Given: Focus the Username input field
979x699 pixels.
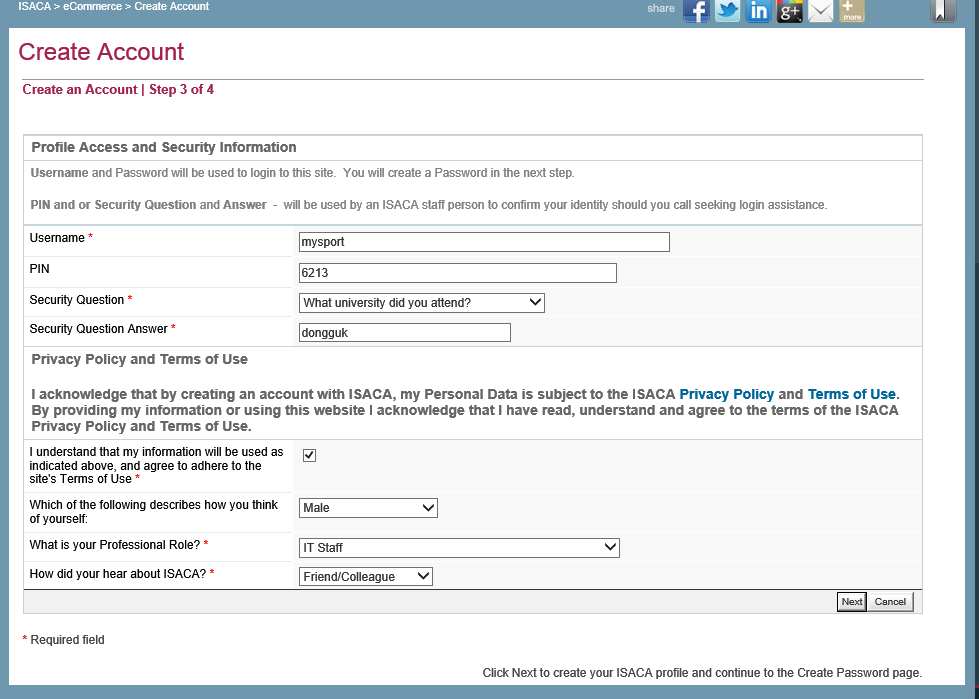Looking at the screenshot, I should coord(485,242).
